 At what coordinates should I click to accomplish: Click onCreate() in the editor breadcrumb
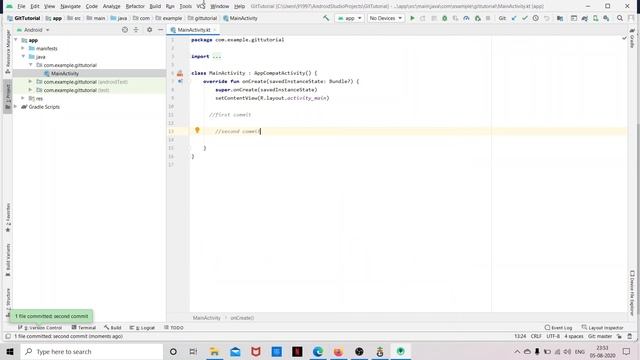242,318
